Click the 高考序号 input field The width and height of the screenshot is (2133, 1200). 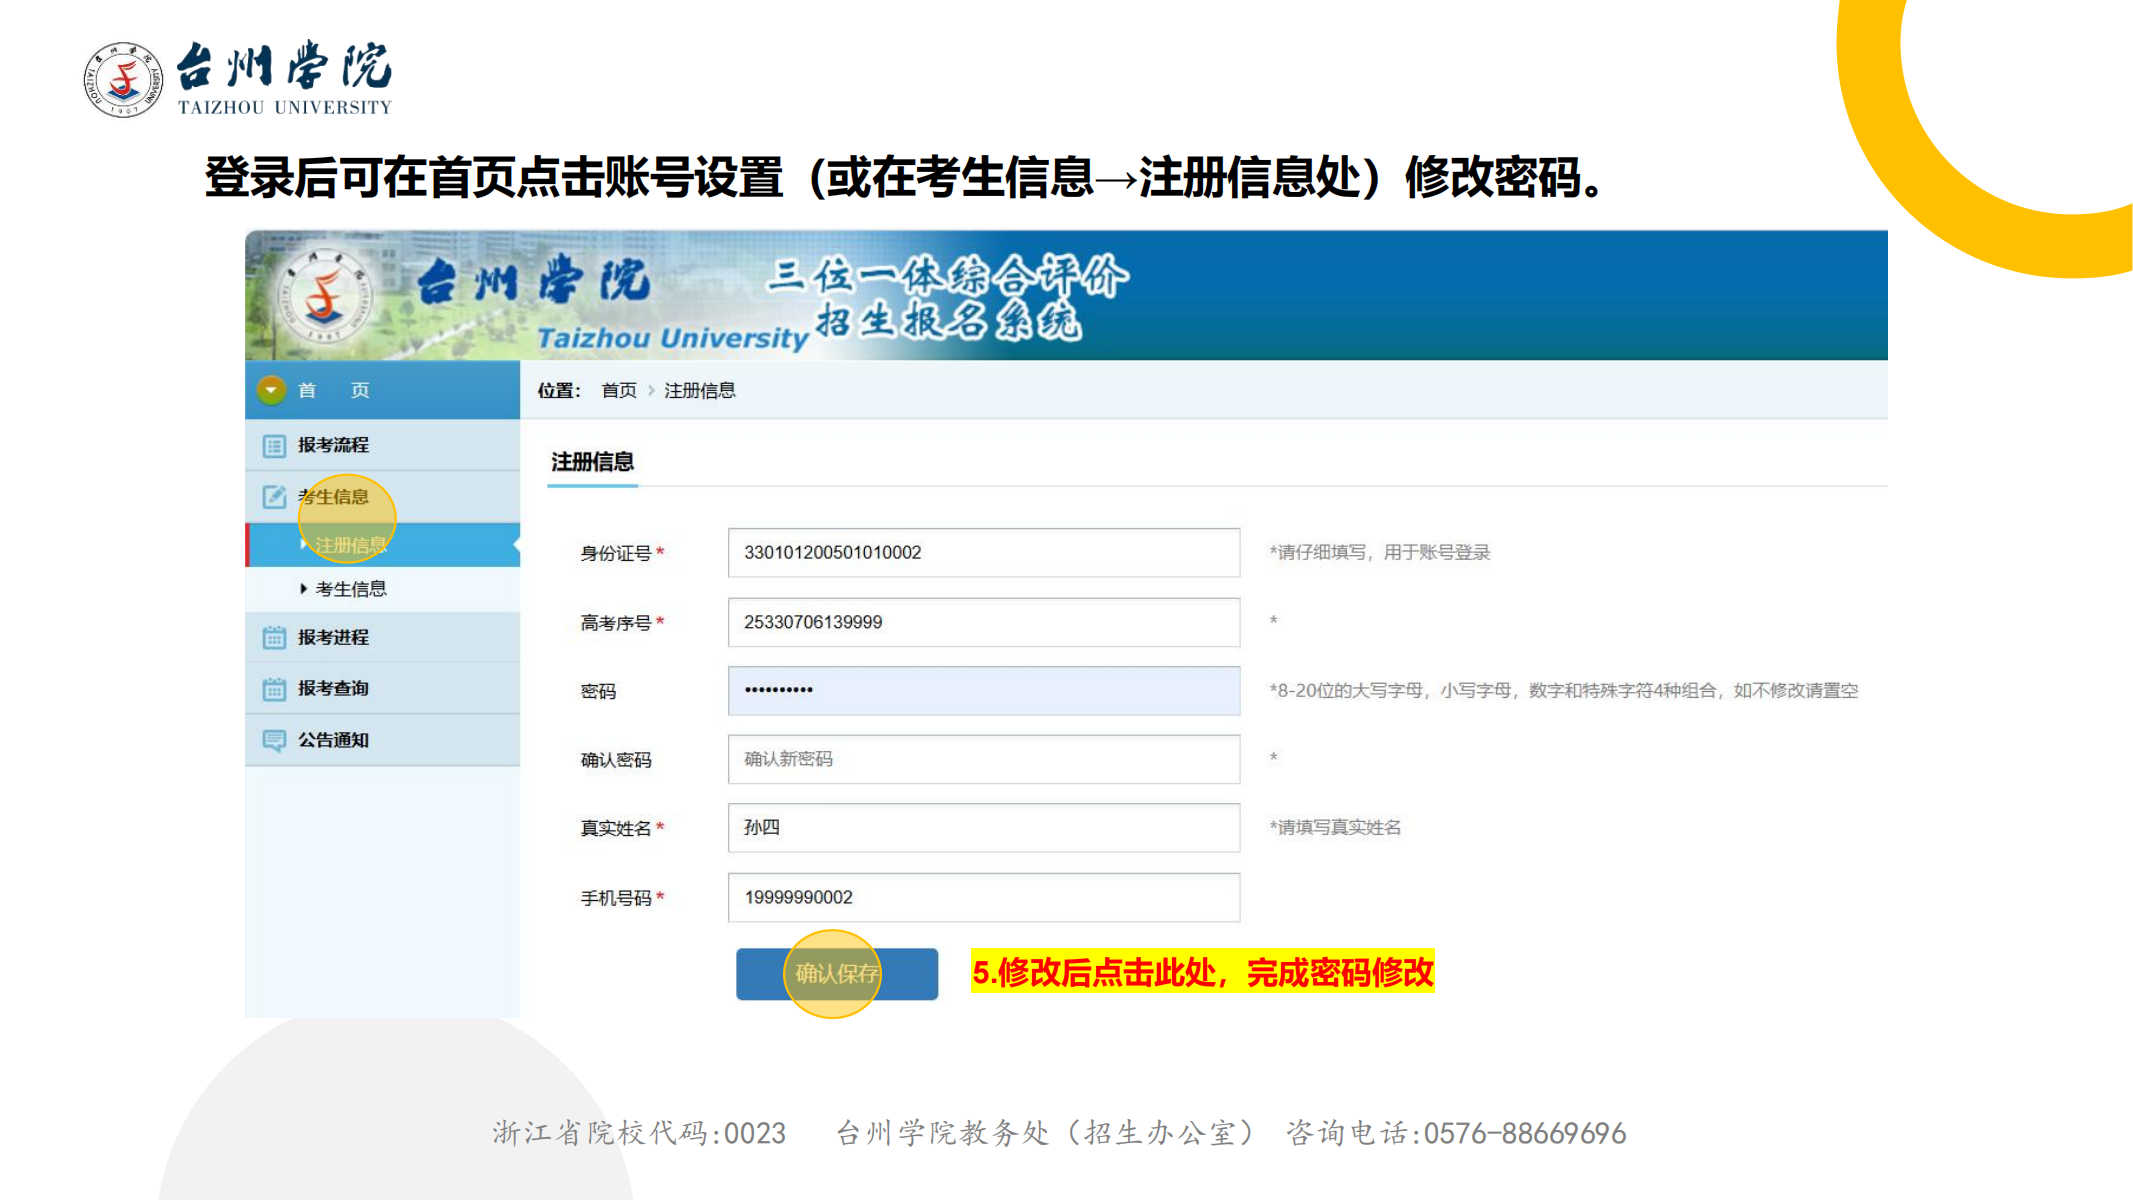(x=984, y=622)
